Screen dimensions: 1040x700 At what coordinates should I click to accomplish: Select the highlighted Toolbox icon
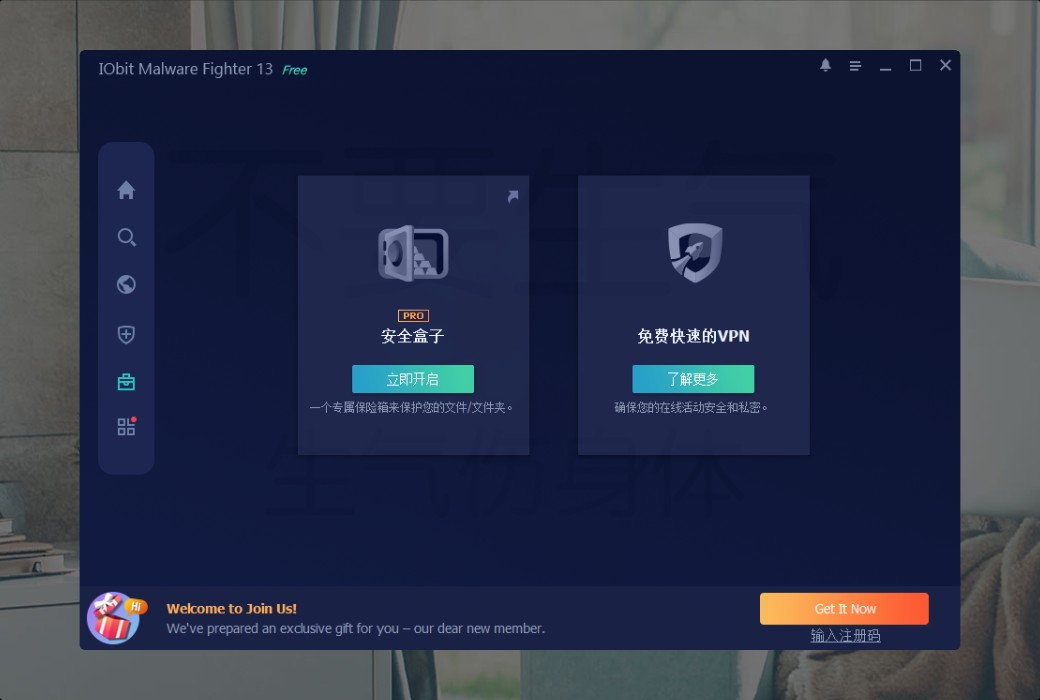coord(125,380)
